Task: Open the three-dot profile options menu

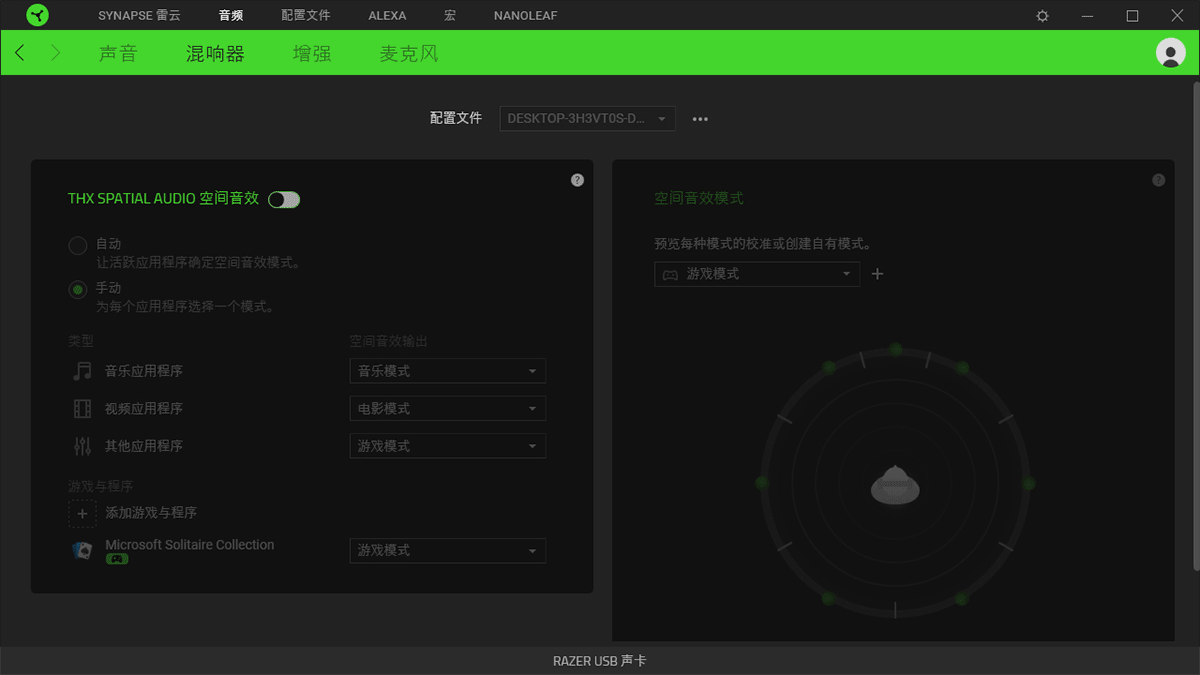Action: [x=700, y=119]
